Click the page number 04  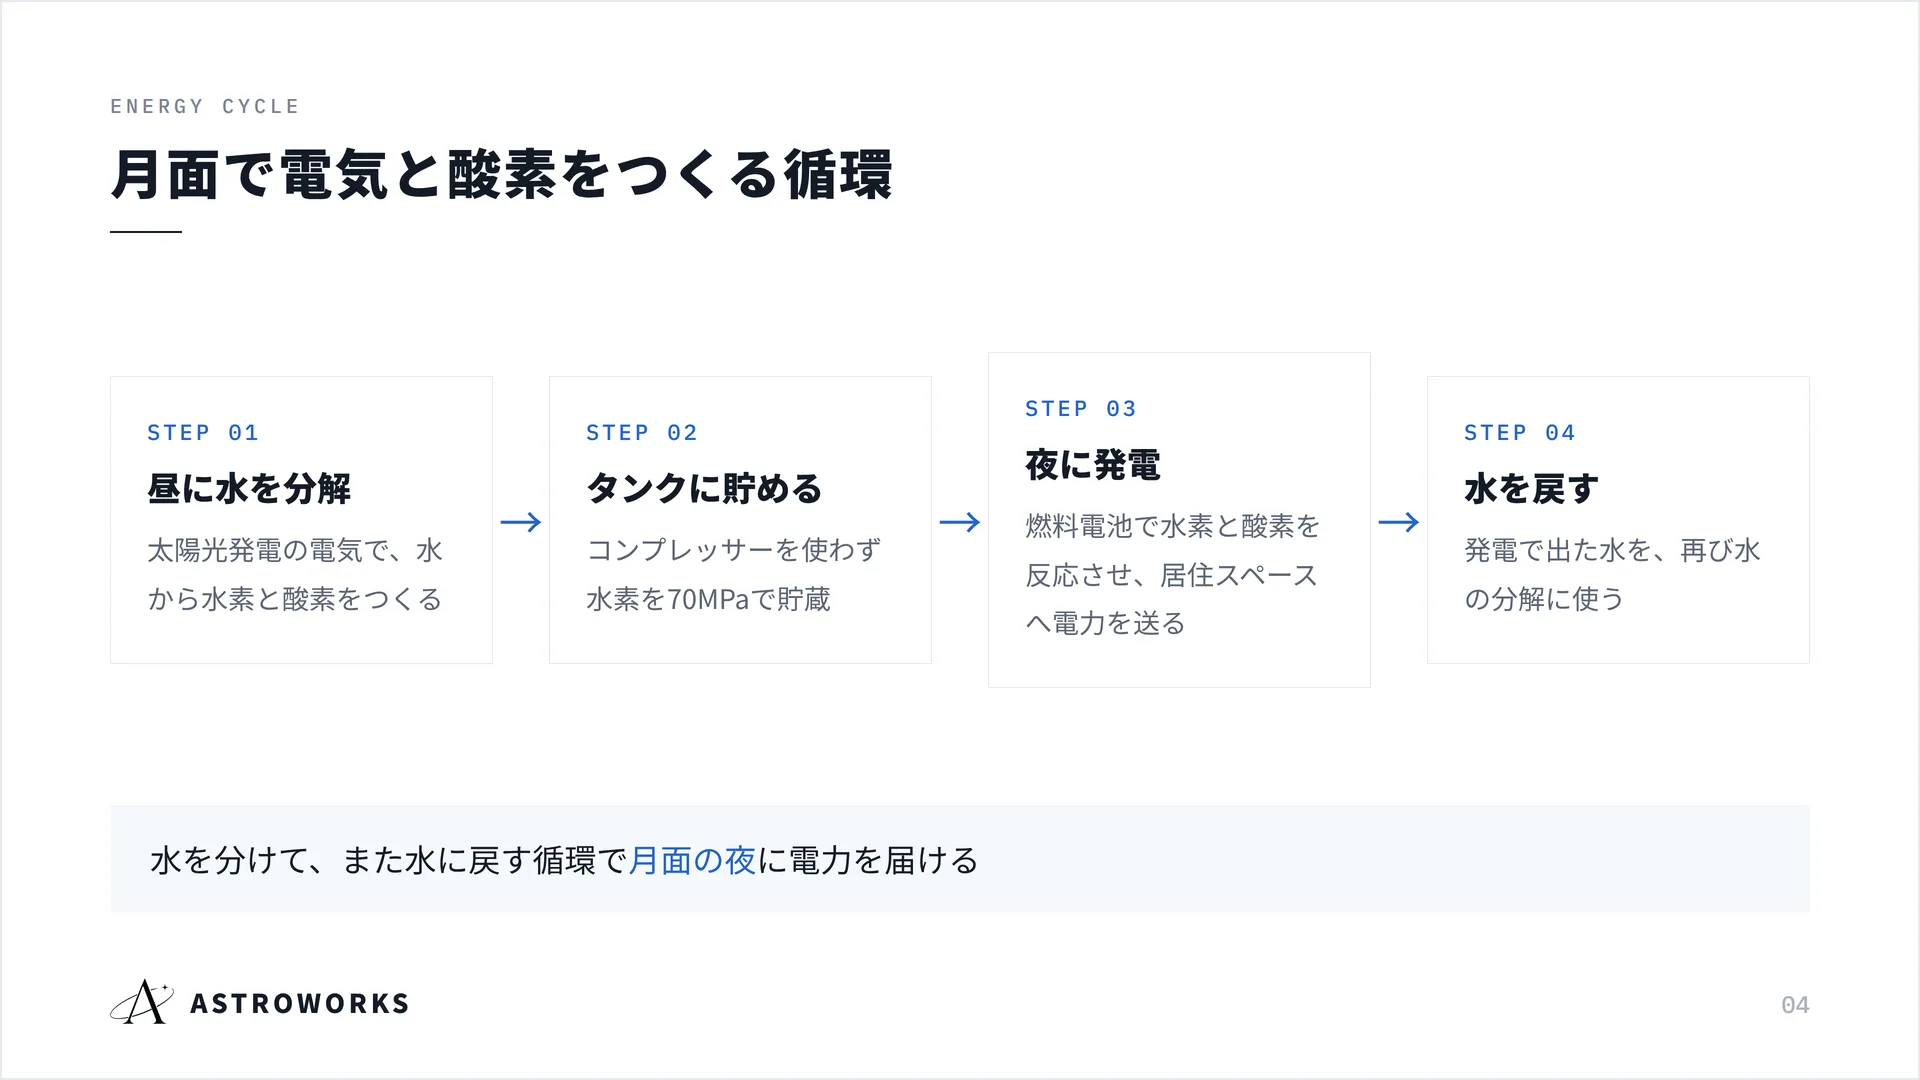[x=1795, y=1005]
